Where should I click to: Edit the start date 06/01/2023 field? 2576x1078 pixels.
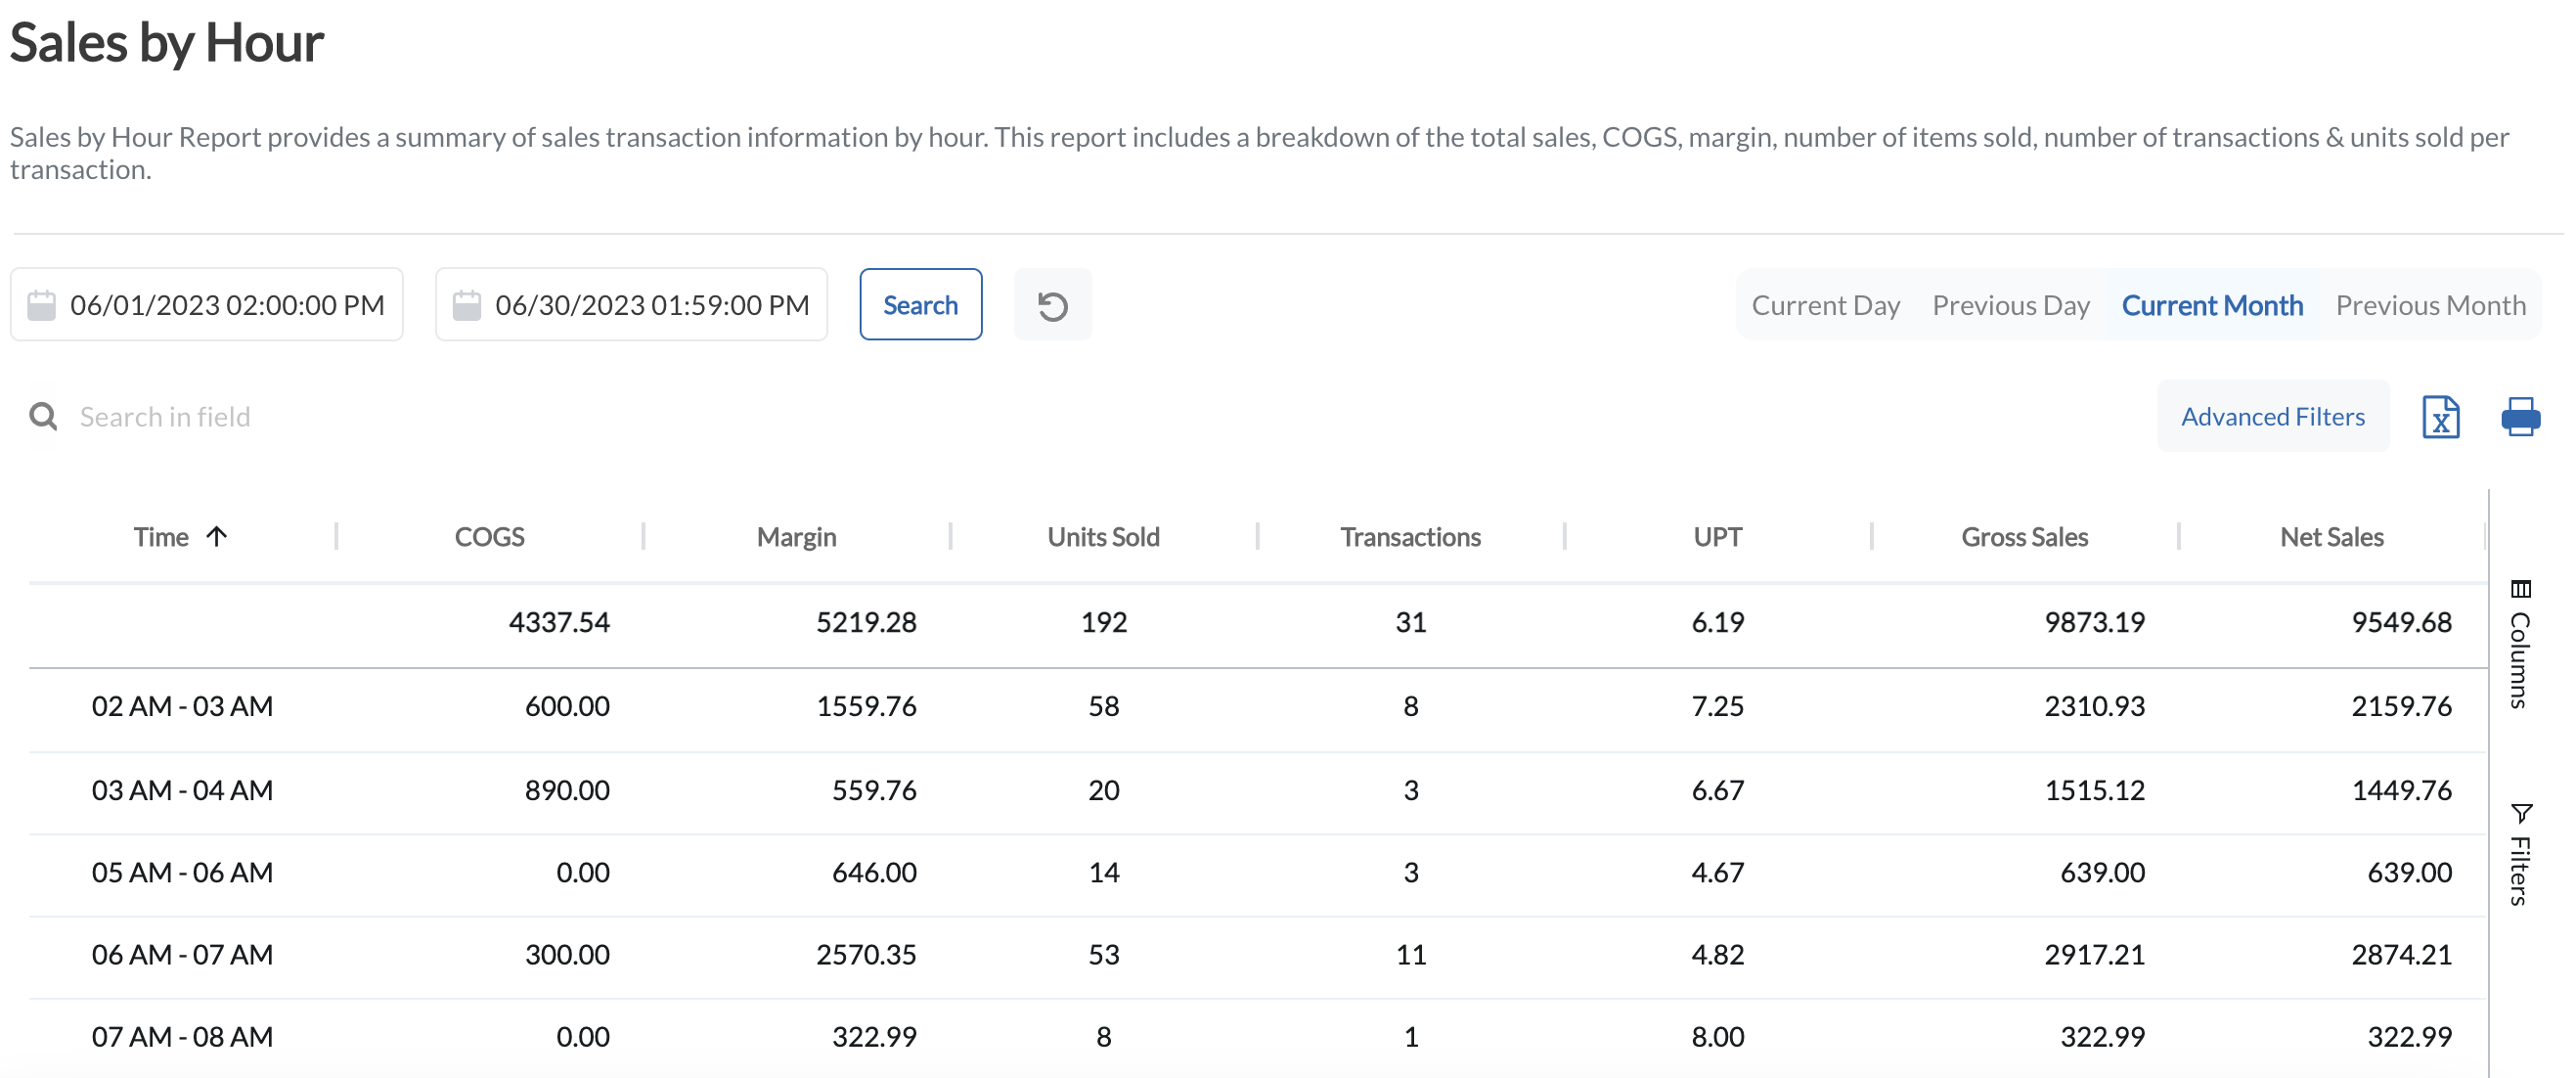[x=227, y=305]
